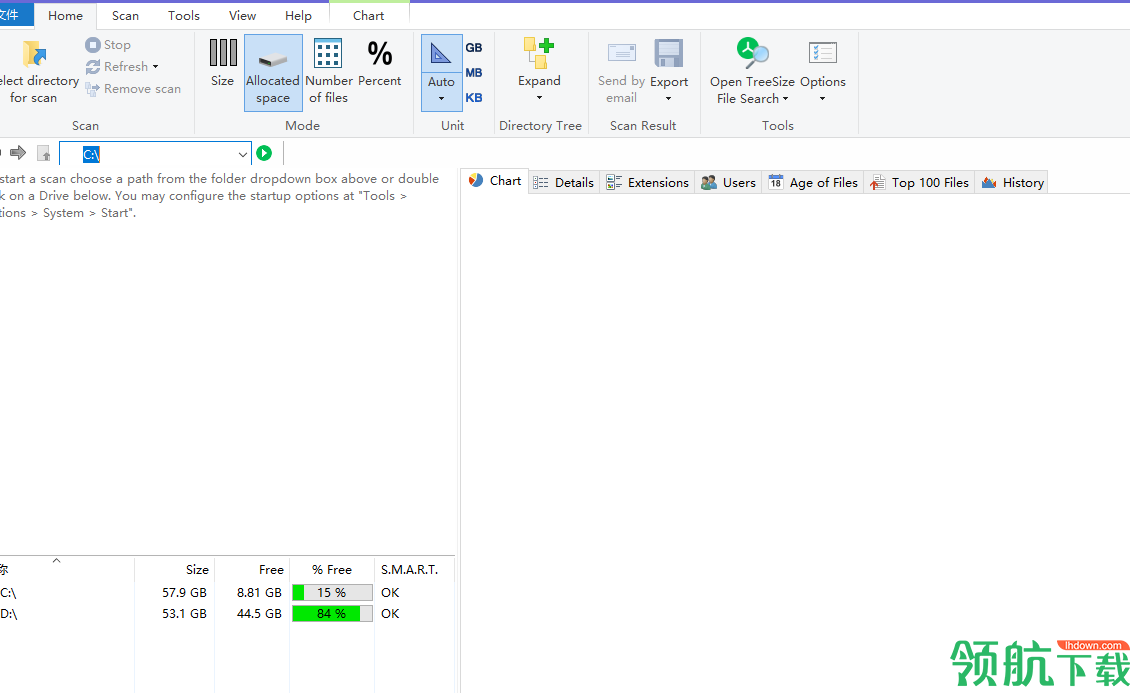1130x693 pixels.
Task: Set unit to GB
Action: click(473, 48)
